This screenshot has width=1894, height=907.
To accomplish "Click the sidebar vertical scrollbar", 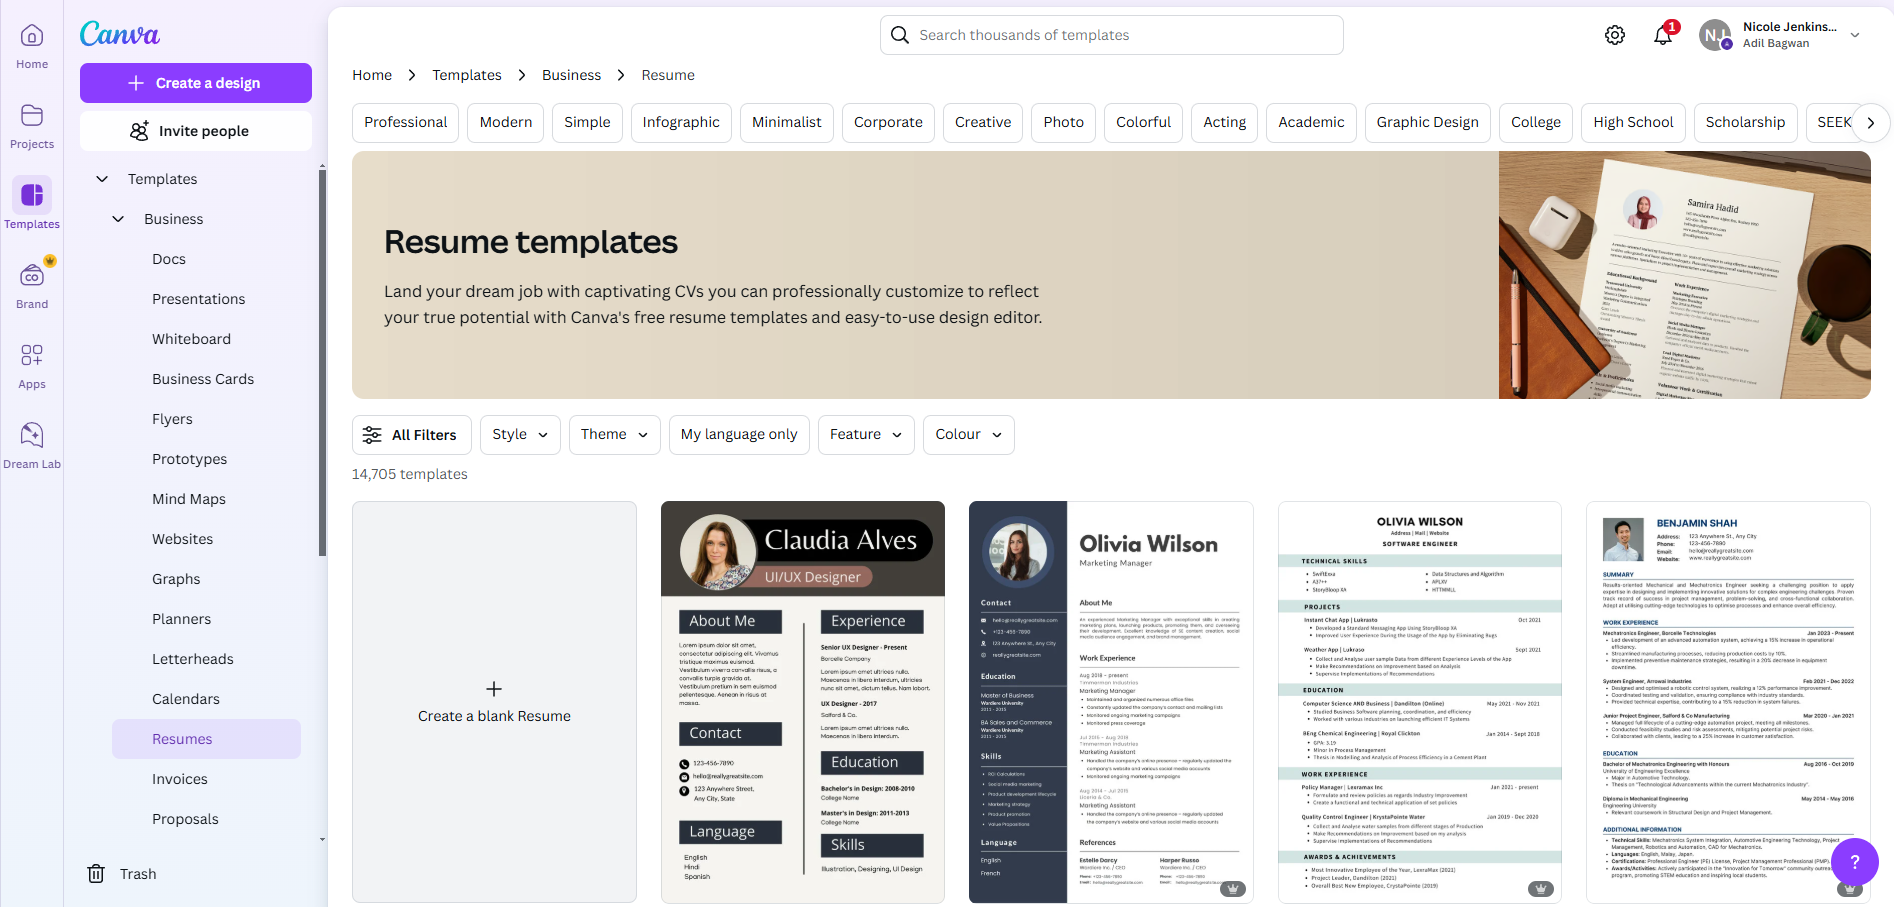I will coord(322,362).
